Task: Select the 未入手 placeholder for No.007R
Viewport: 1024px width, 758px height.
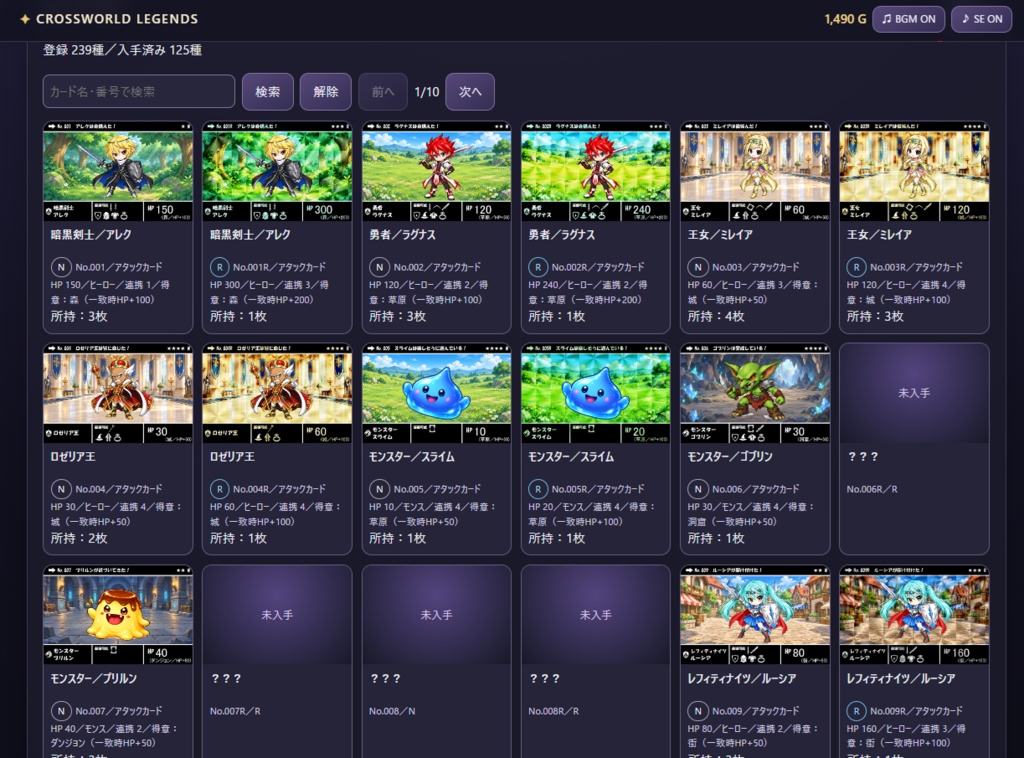Action: (277, 616)
